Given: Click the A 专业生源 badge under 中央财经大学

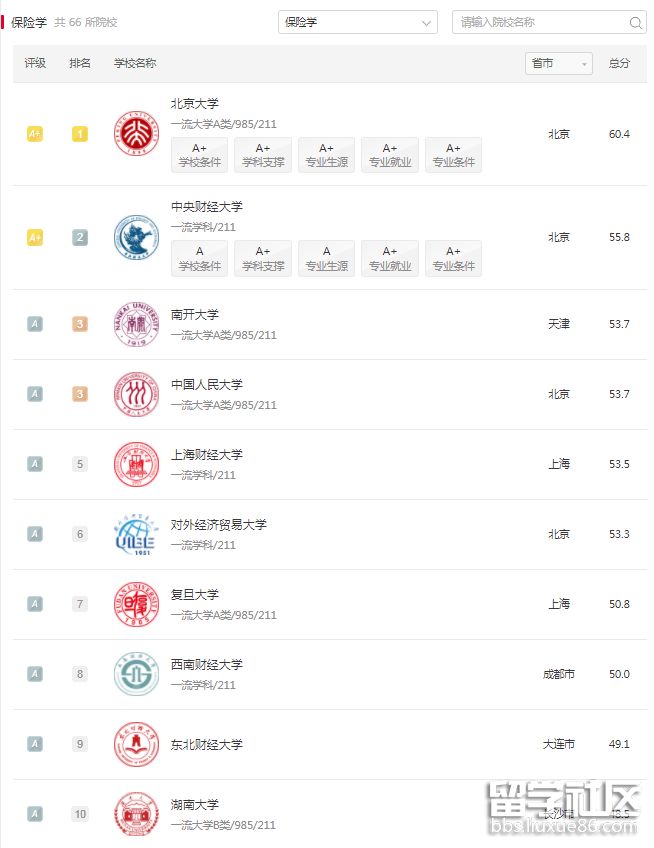Looking at the screenshot, I should (x=326, y=258).
